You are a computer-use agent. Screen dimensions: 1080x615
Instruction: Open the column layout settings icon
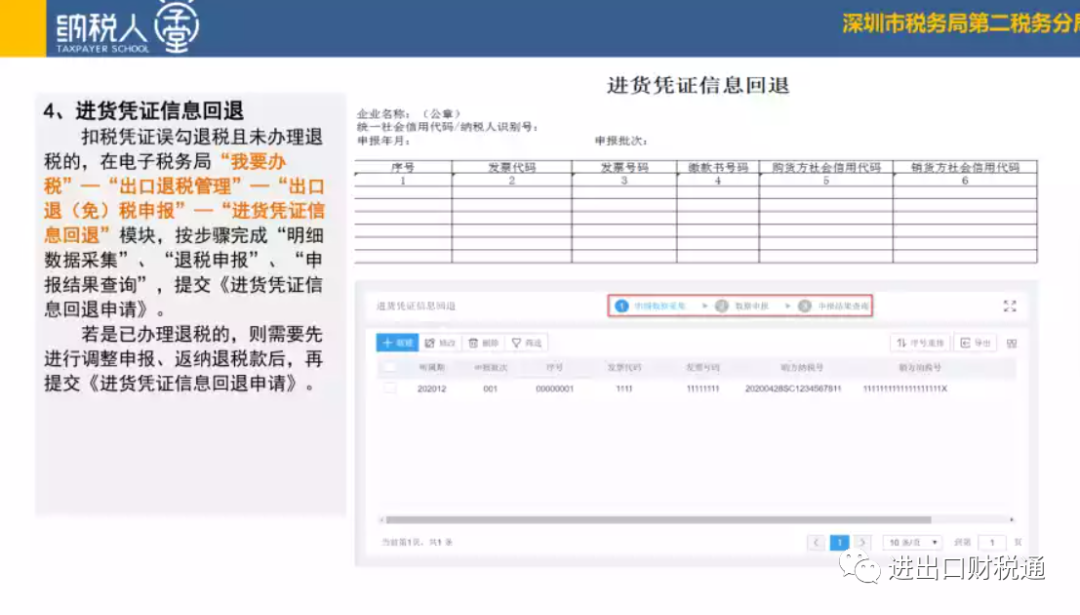tap(1012, 343)
